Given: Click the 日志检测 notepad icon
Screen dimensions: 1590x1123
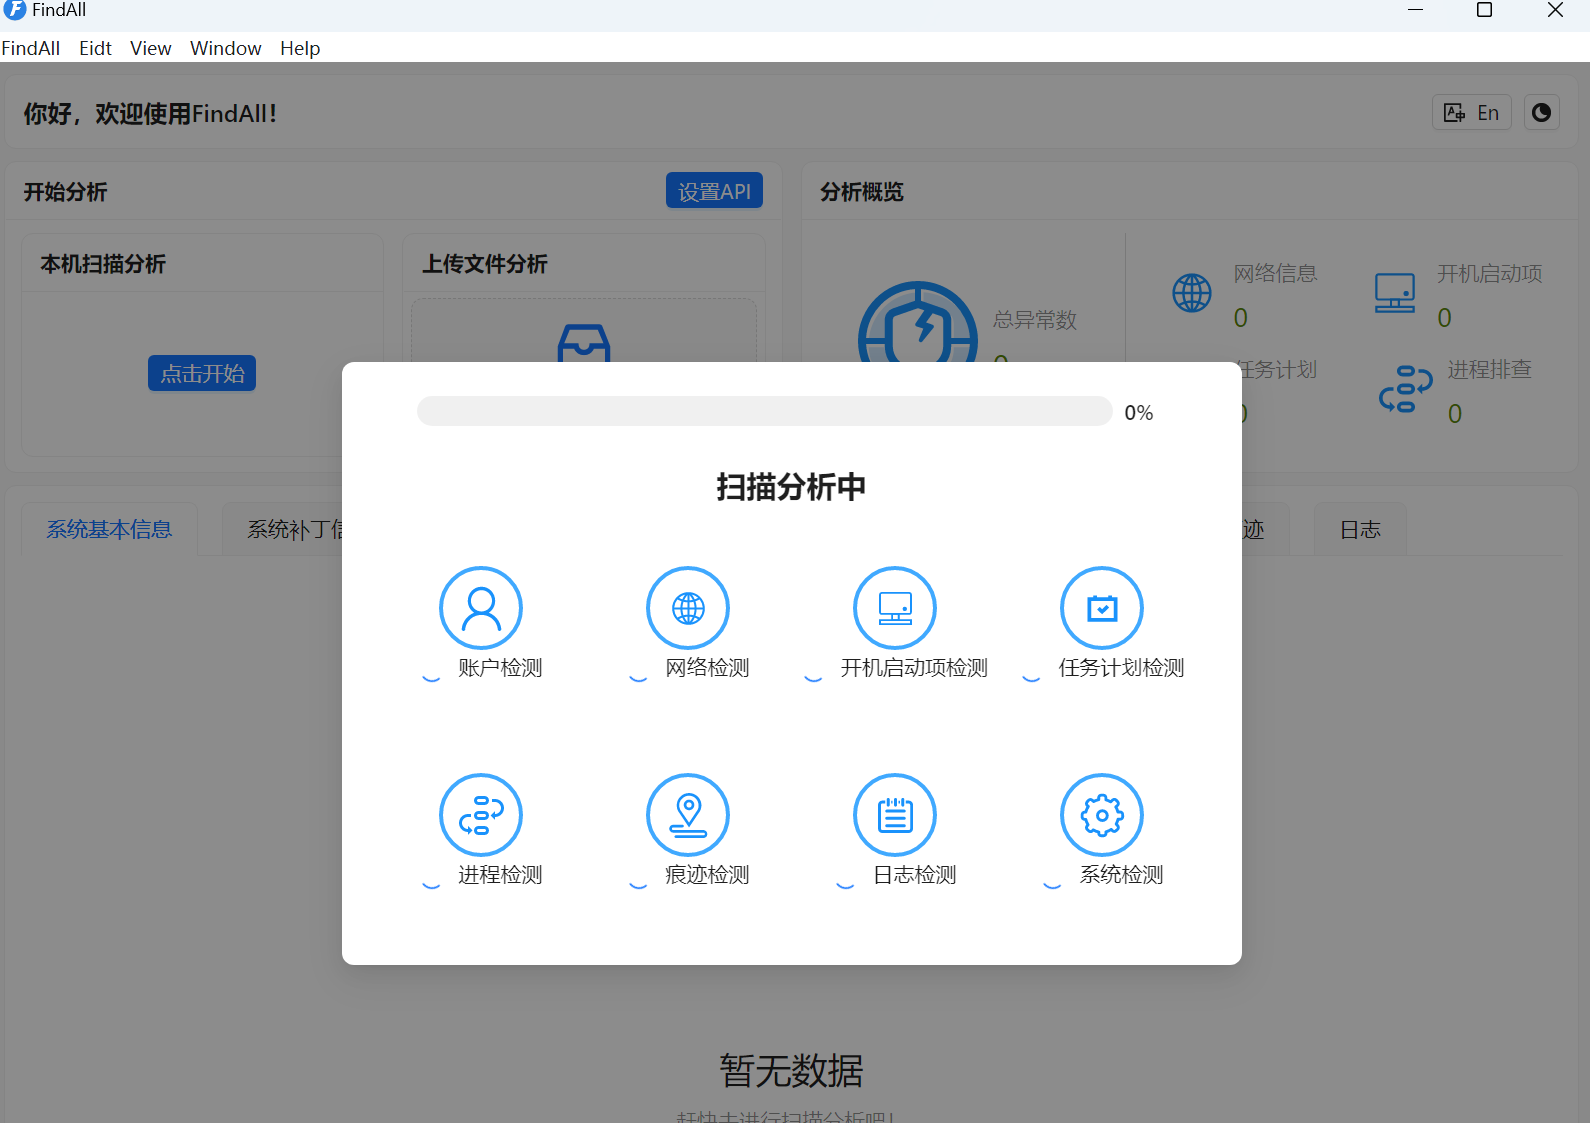Looking at the screenshot, I should [895, 815].
